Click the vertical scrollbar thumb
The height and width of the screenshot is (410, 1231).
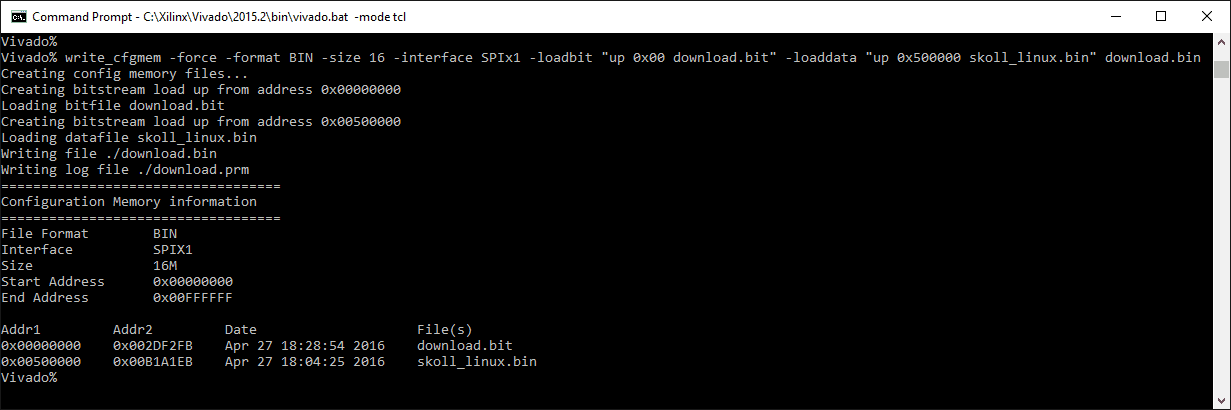point(1221,68)
